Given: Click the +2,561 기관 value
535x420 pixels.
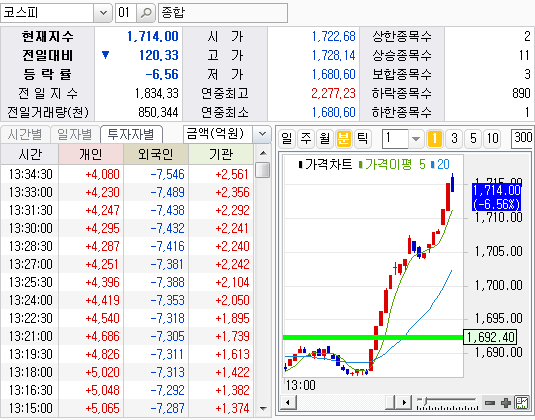Looking at the screenshot, I should [x=232, y=174].
